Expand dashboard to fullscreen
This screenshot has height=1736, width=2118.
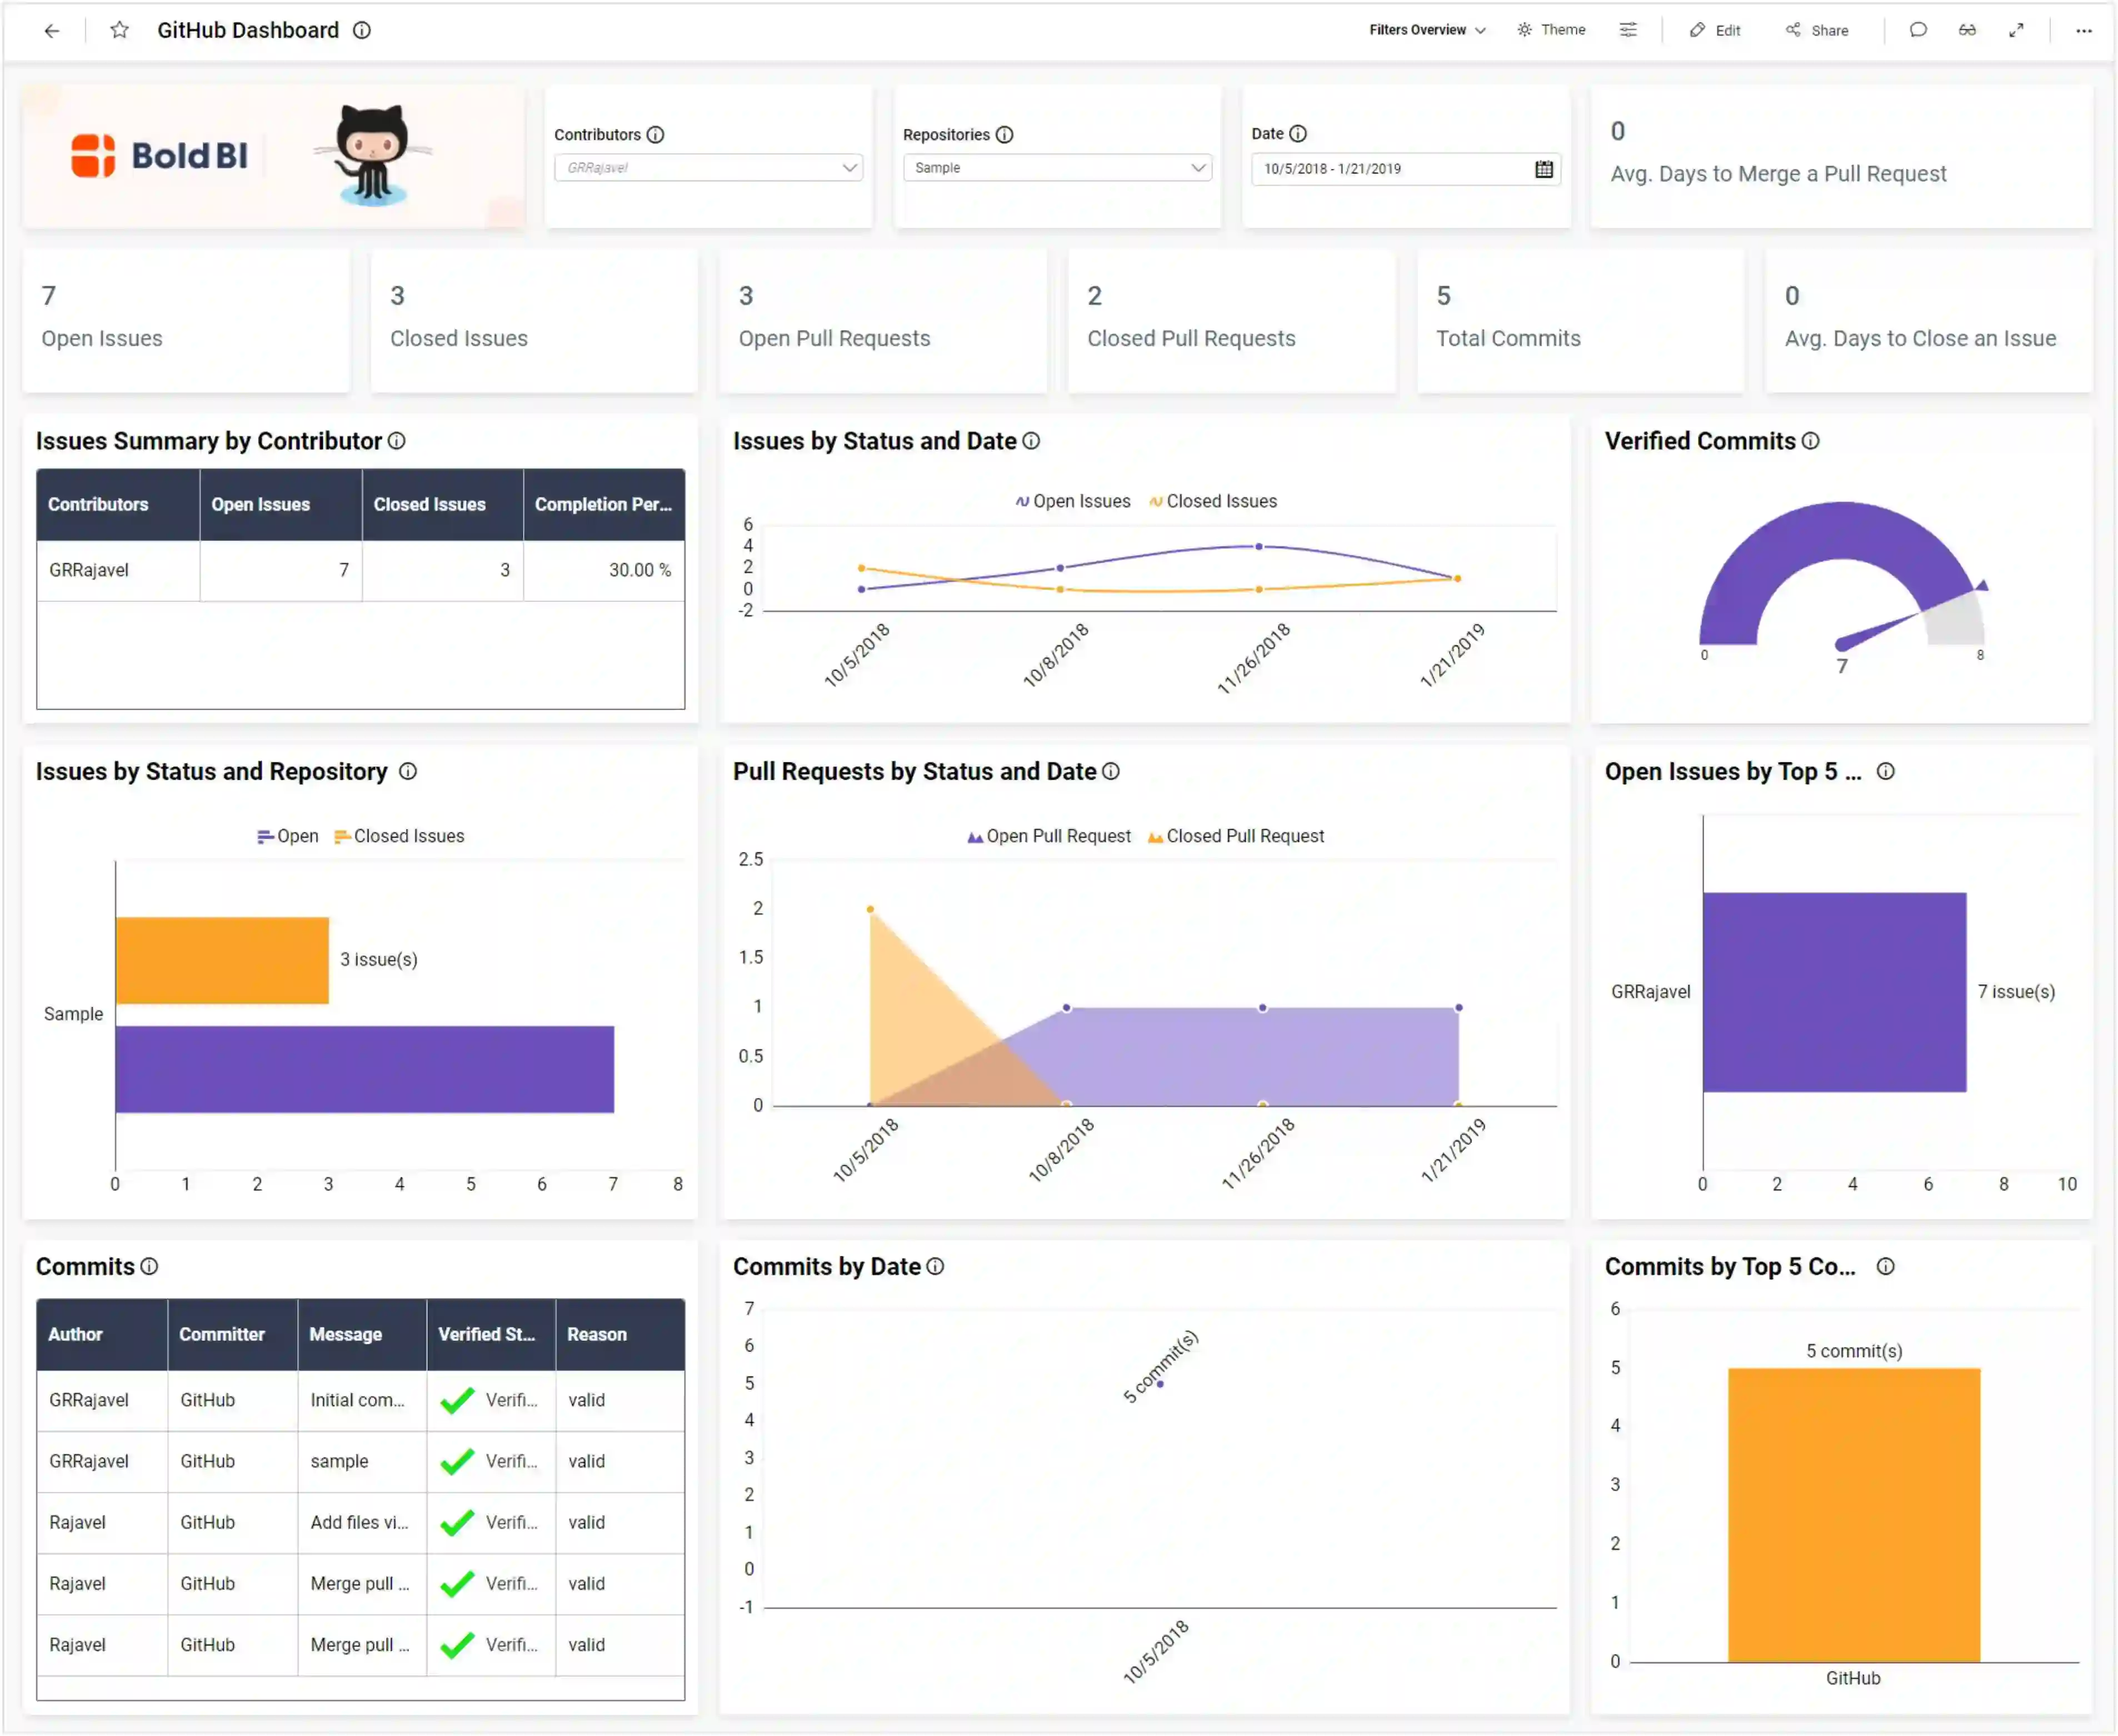(2017, 31)
